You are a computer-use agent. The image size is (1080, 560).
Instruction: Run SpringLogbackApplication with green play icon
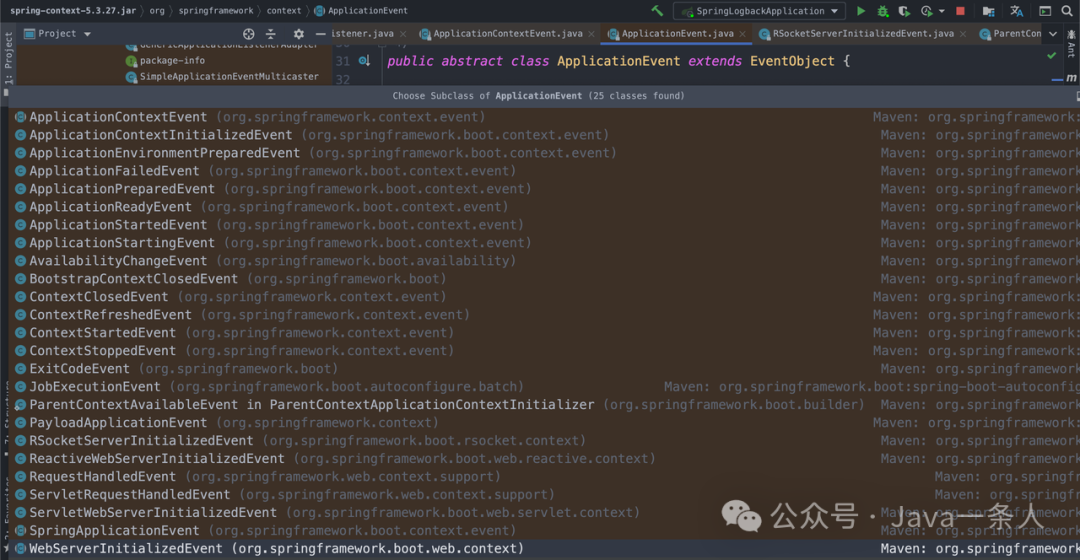pyautogui.click(x=861, y=11)
